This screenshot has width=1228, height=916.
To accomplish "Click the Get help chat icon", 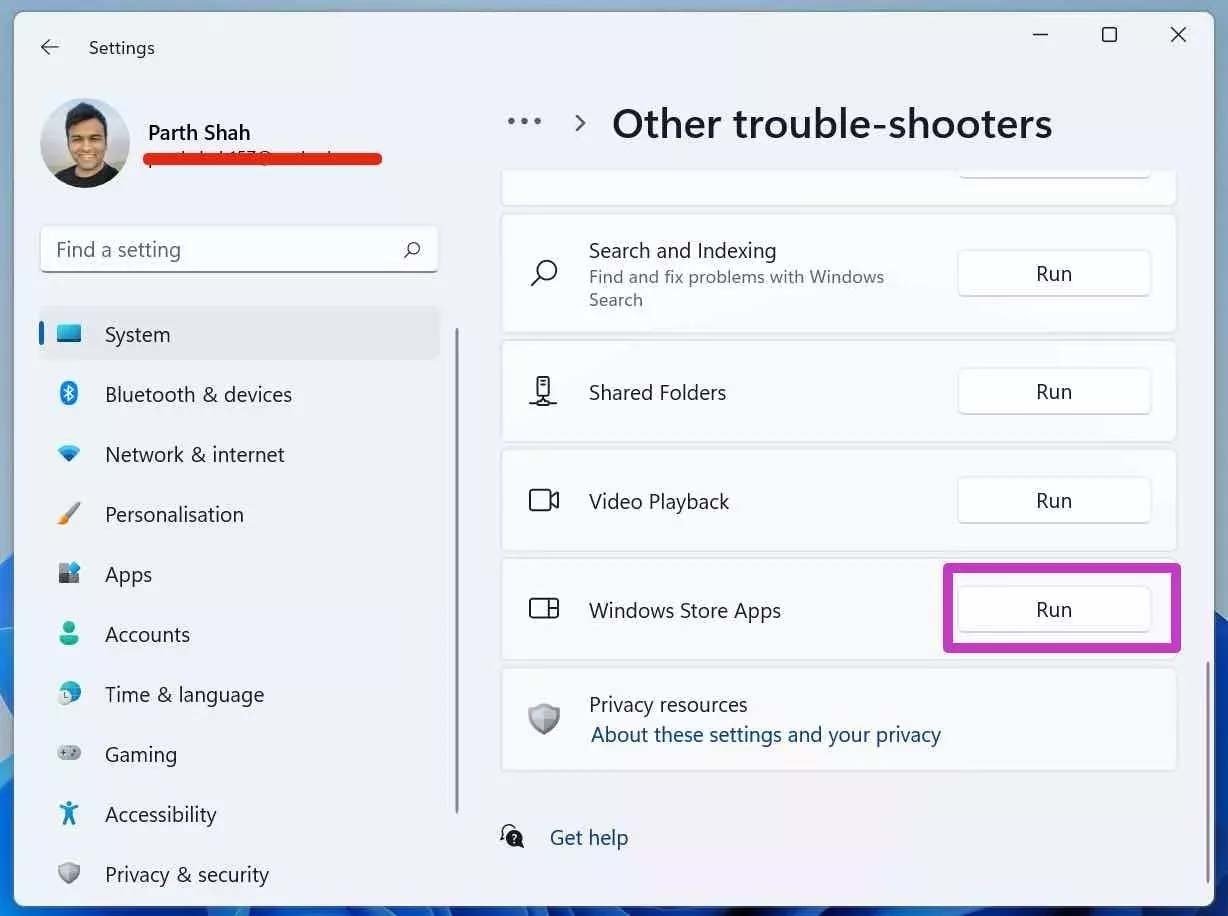I will 512,836.
